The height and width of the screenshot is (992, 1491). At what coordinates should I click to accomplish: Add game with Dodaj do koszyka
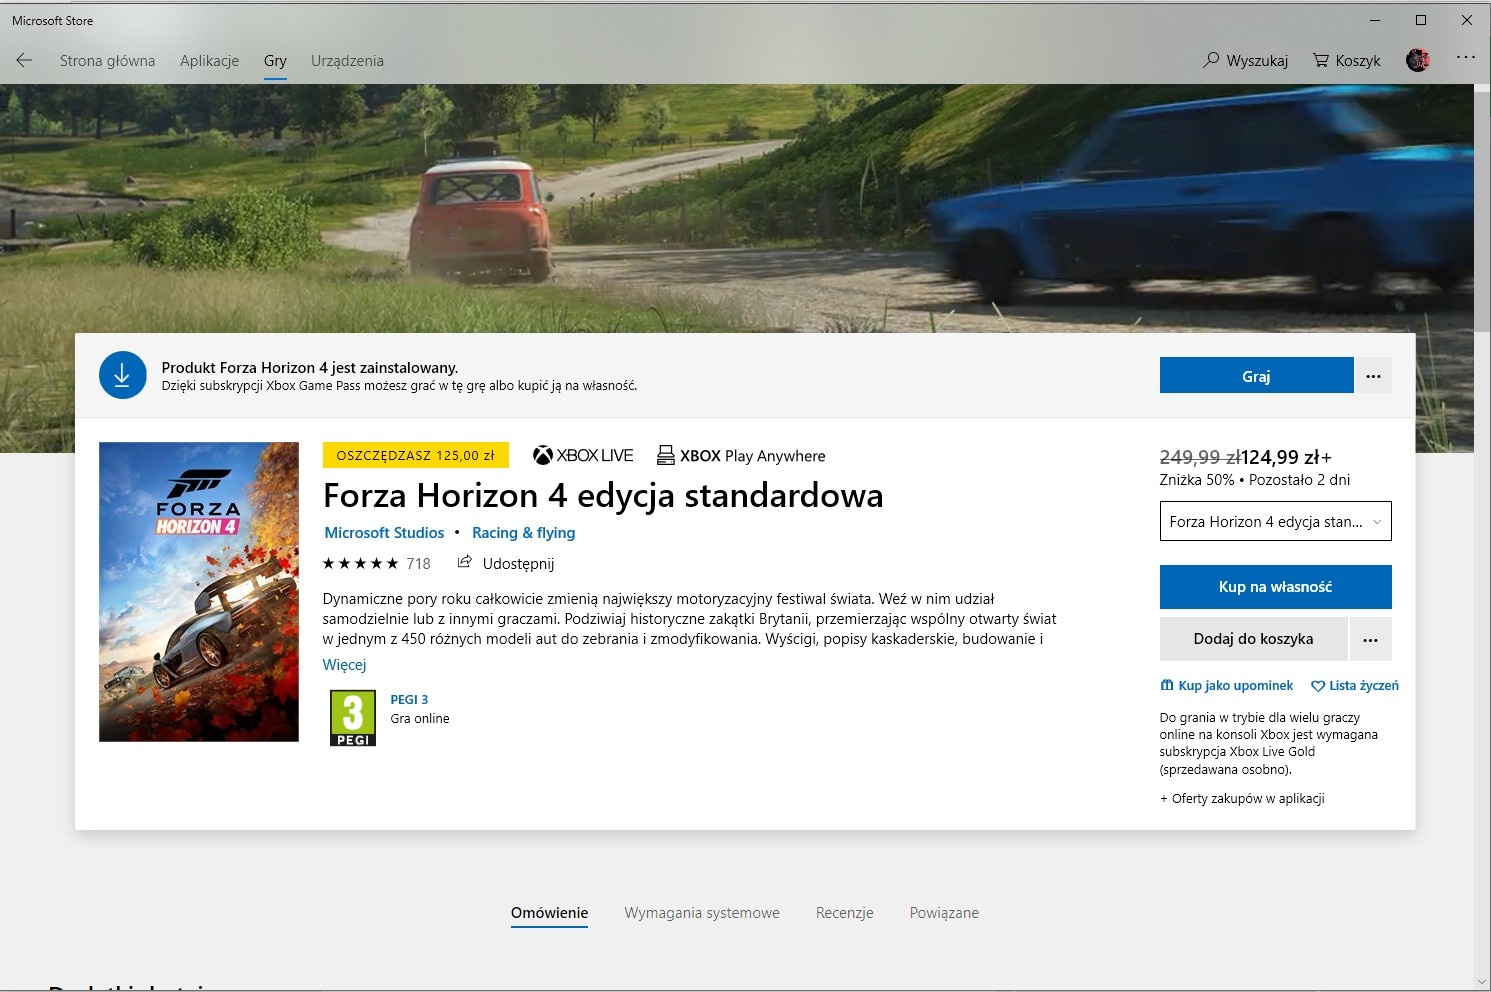(1253, 639)
